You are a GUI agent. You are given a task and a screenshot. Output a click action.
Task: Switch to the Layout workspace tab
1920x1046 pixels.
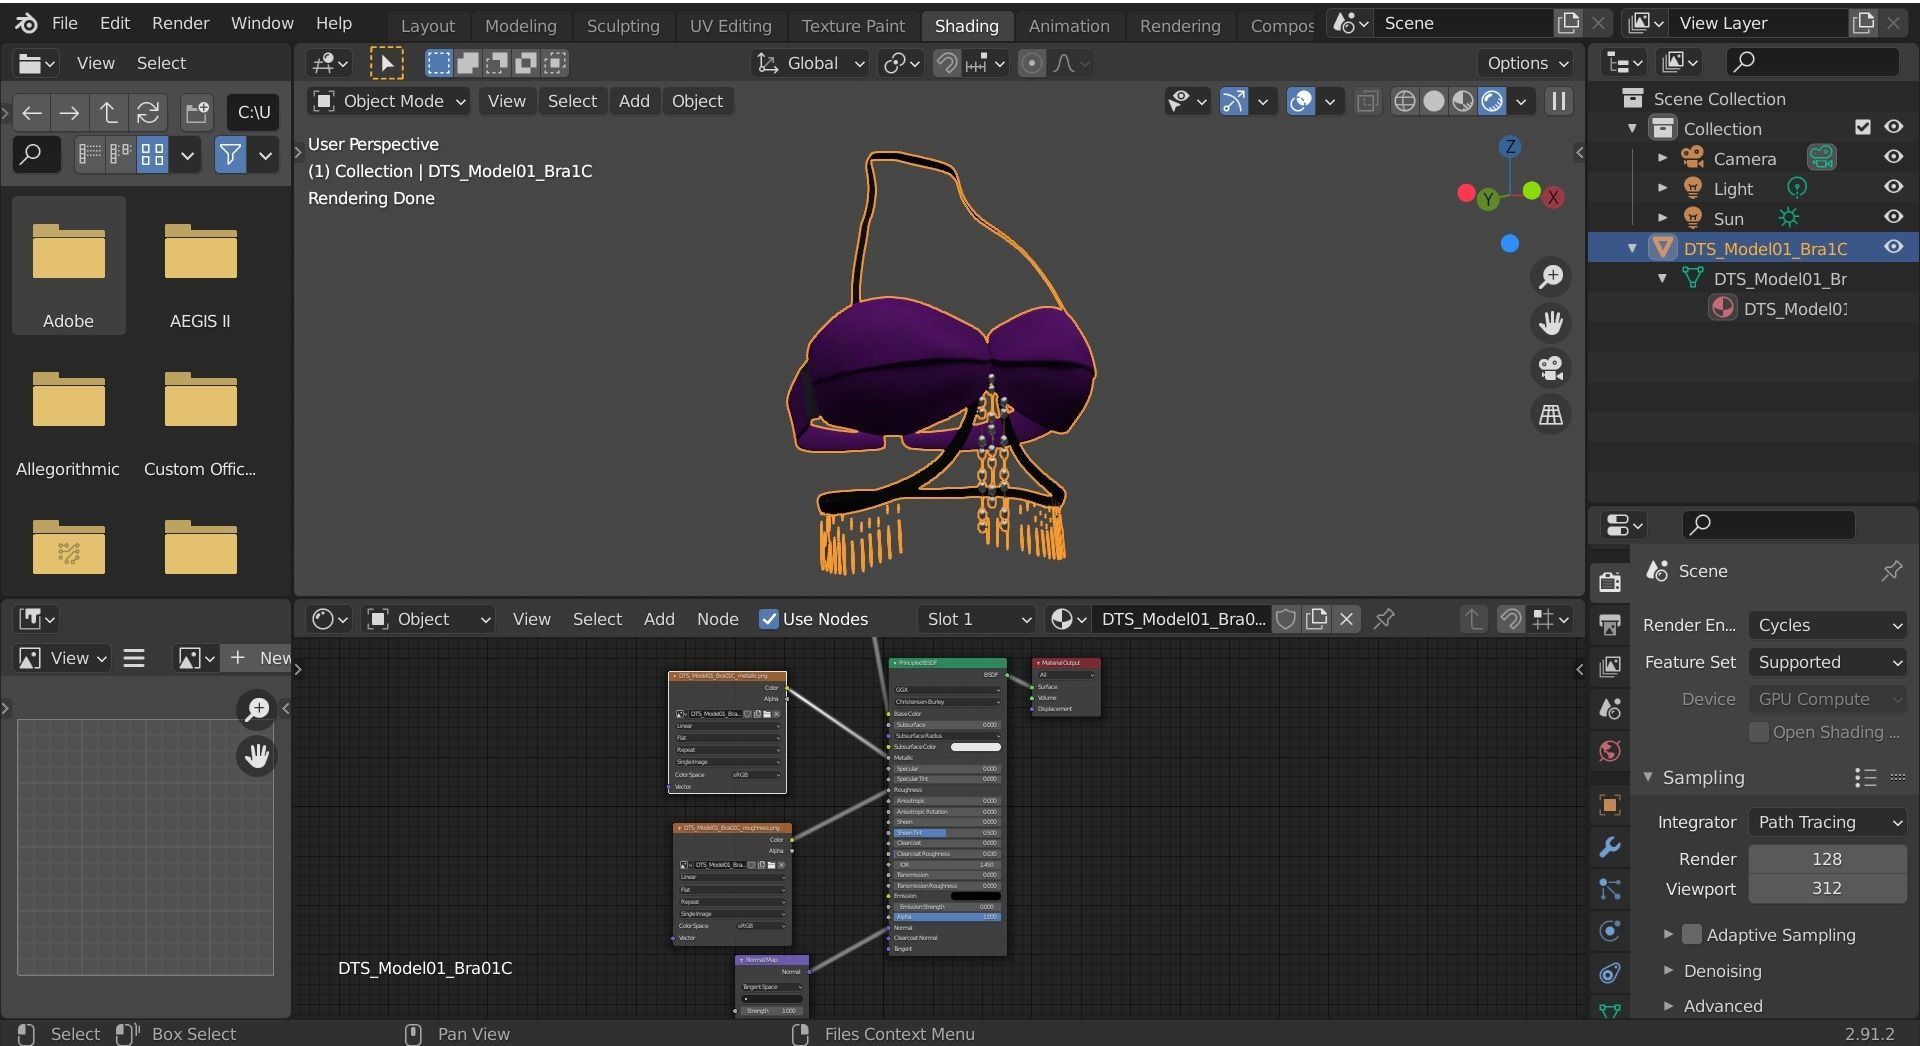[x=427, y=26]
